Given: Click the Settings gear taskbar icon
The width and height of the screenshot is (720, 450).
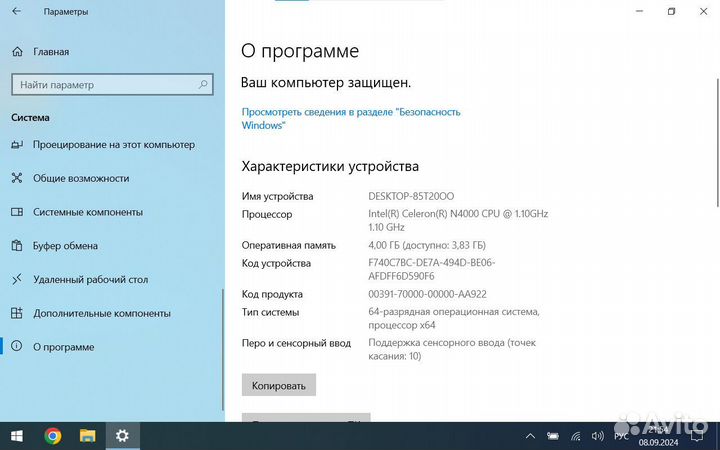Looking at the screenshot, I should [x=123, y=436].
